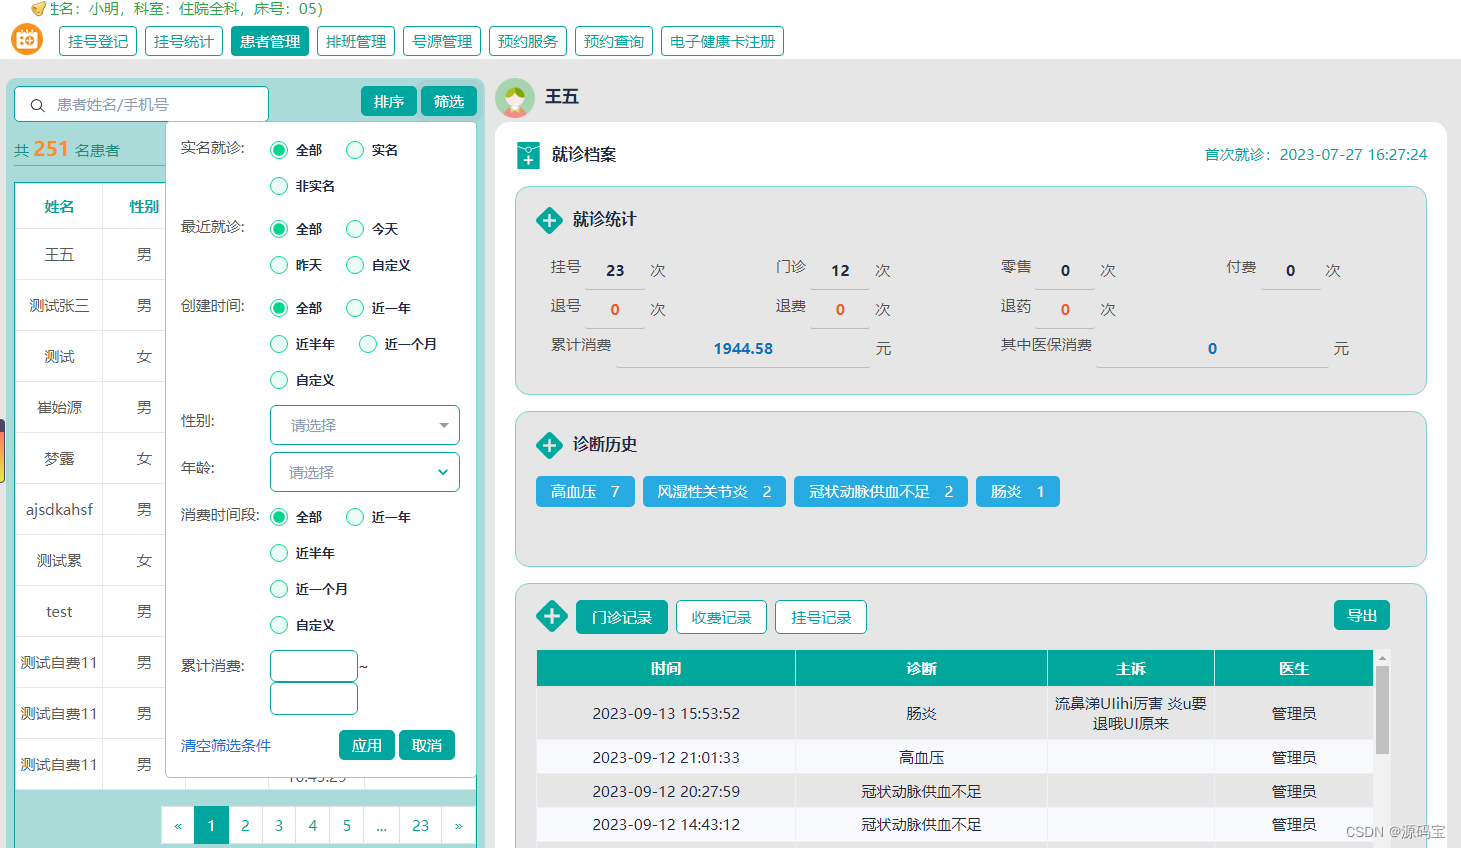Viewport: 1461px width, 848px height.
Task: Open the 年龄 请选择 dropdown
Action: coord(364,471)
